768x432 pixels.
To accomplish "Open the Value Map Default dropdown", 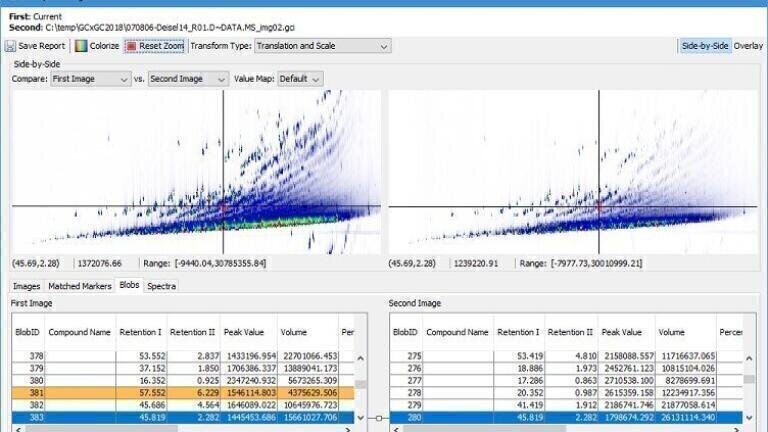I will (x=300, y=79).
